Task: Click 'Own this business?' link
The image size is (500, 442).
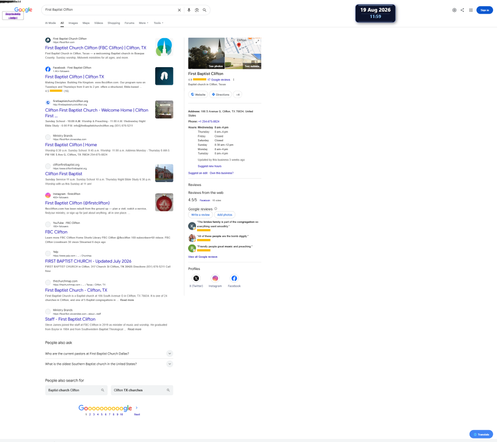Action: [222, 173]
